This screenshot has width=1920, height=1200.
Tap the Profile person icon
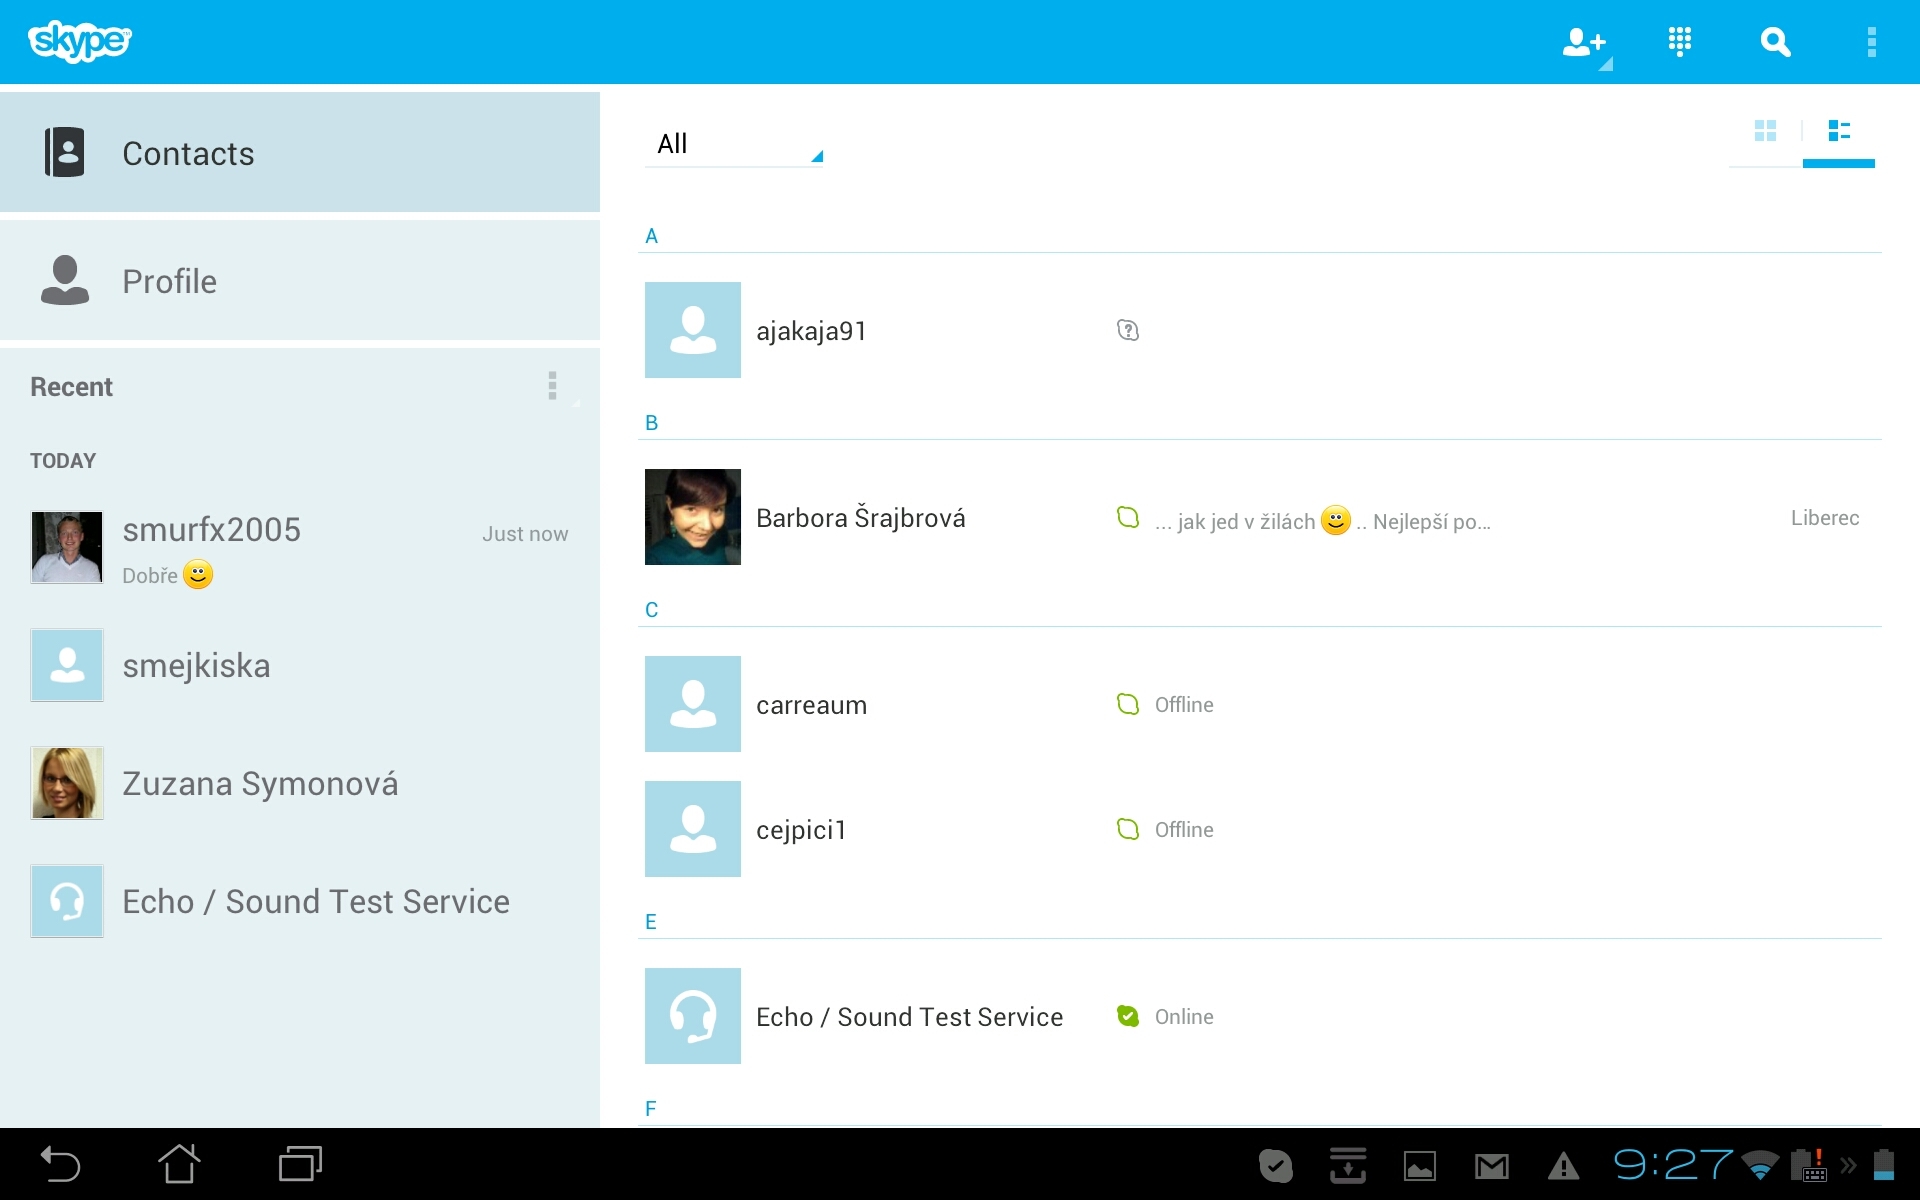(x=64, y=281)
